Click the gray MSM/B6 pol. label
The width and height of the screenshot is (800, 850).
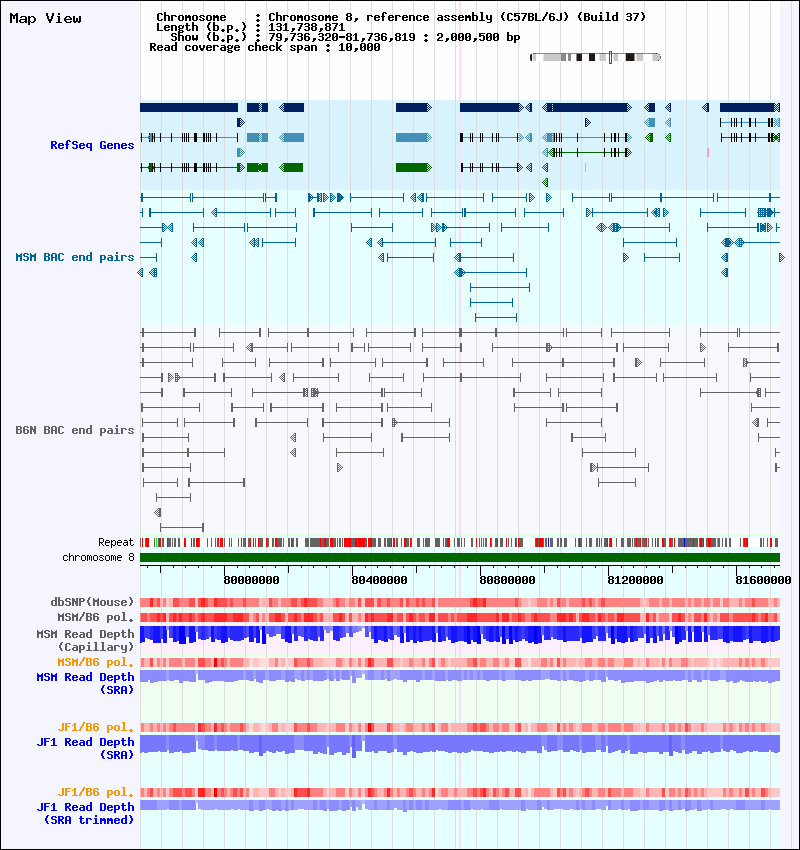pyautogui.click(x=95, y=617)
